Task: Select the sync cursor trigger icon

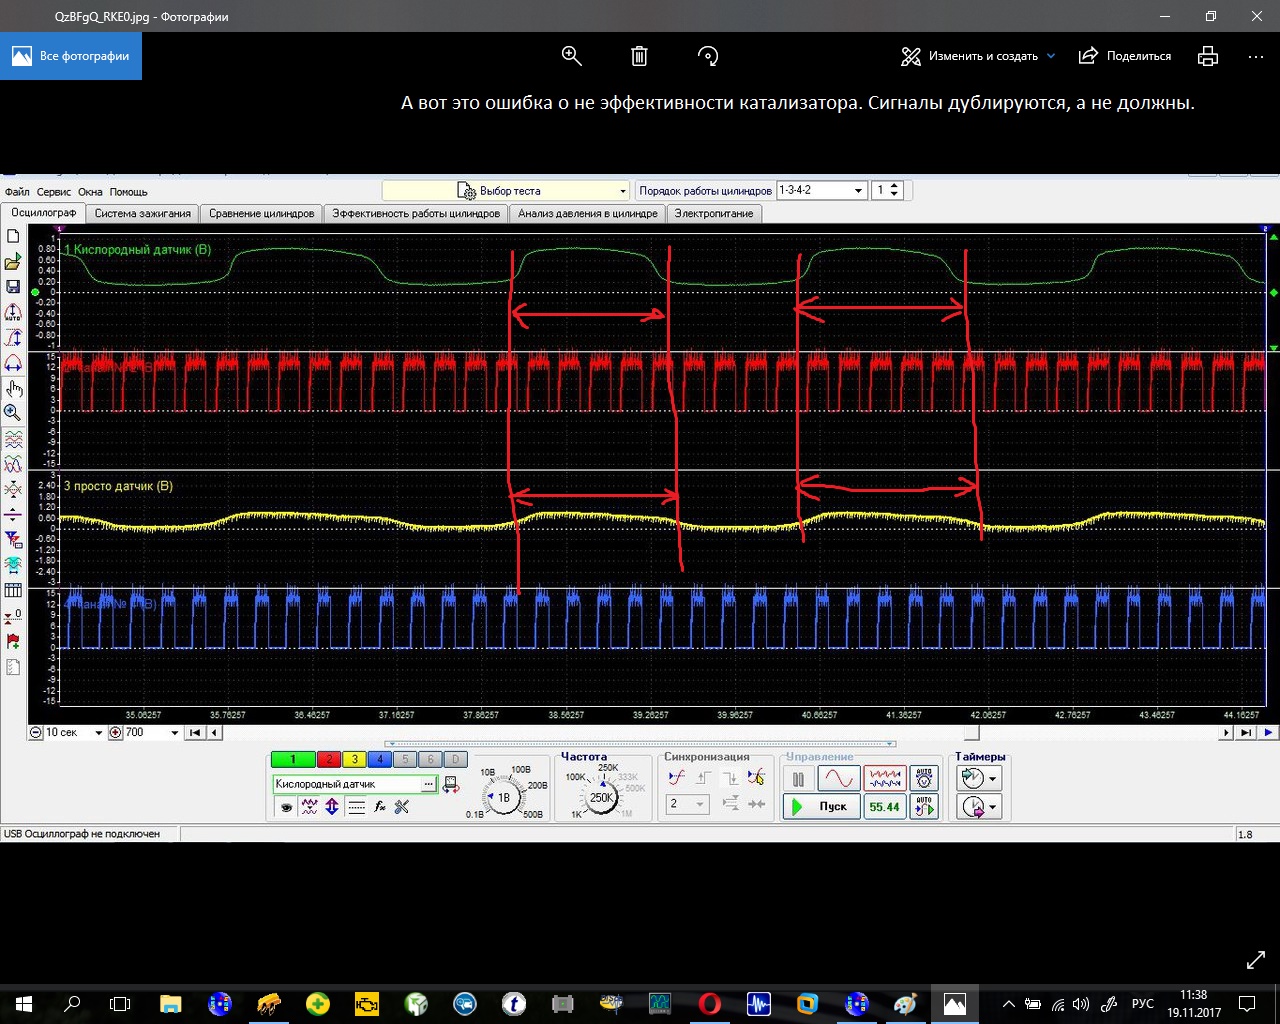Action: pos(756,778)
